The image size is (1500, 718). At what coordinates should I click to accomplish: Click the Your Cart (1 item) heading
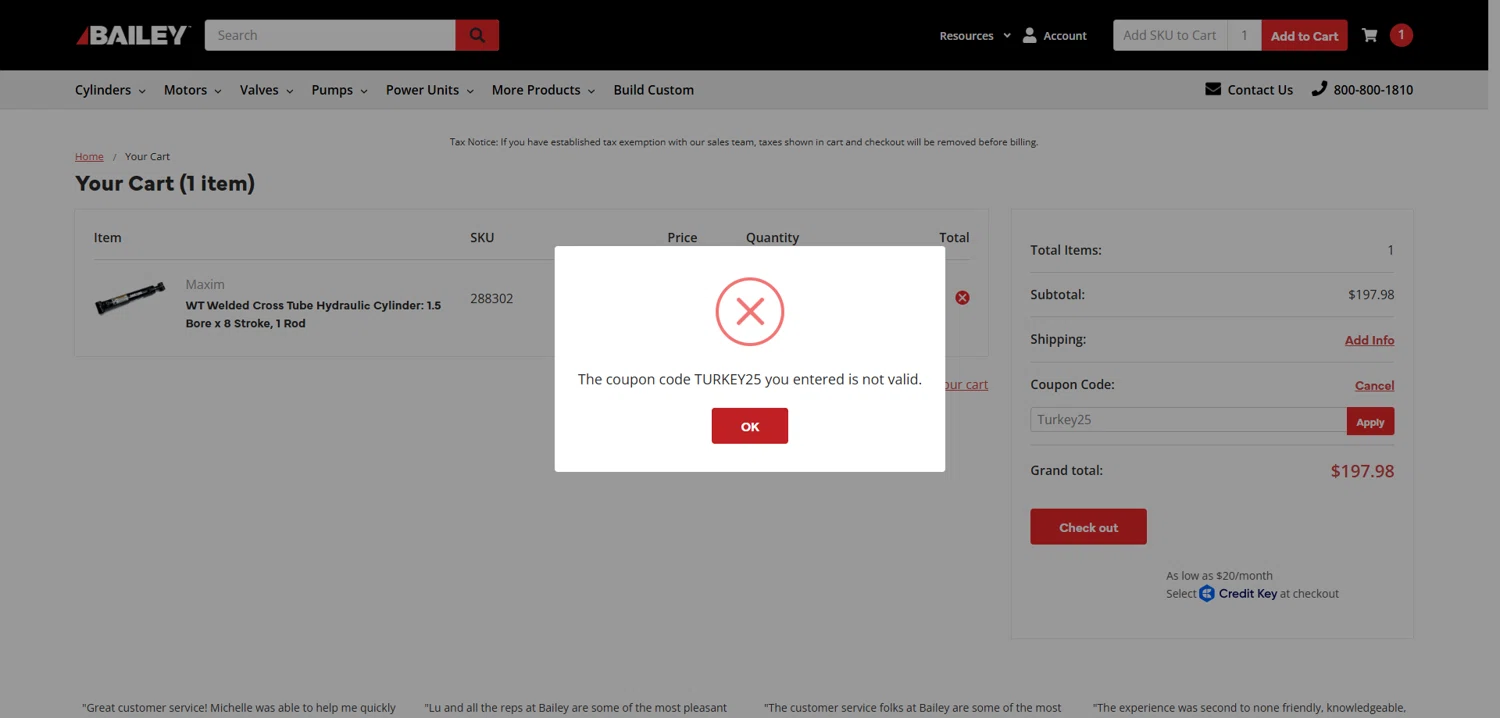coord(165,183)
